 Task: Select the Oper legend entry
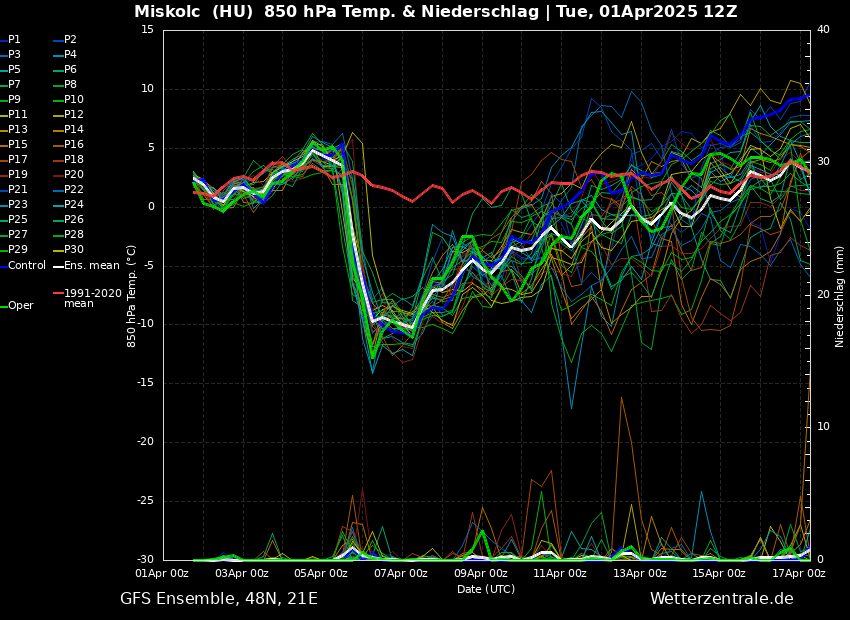21,306
